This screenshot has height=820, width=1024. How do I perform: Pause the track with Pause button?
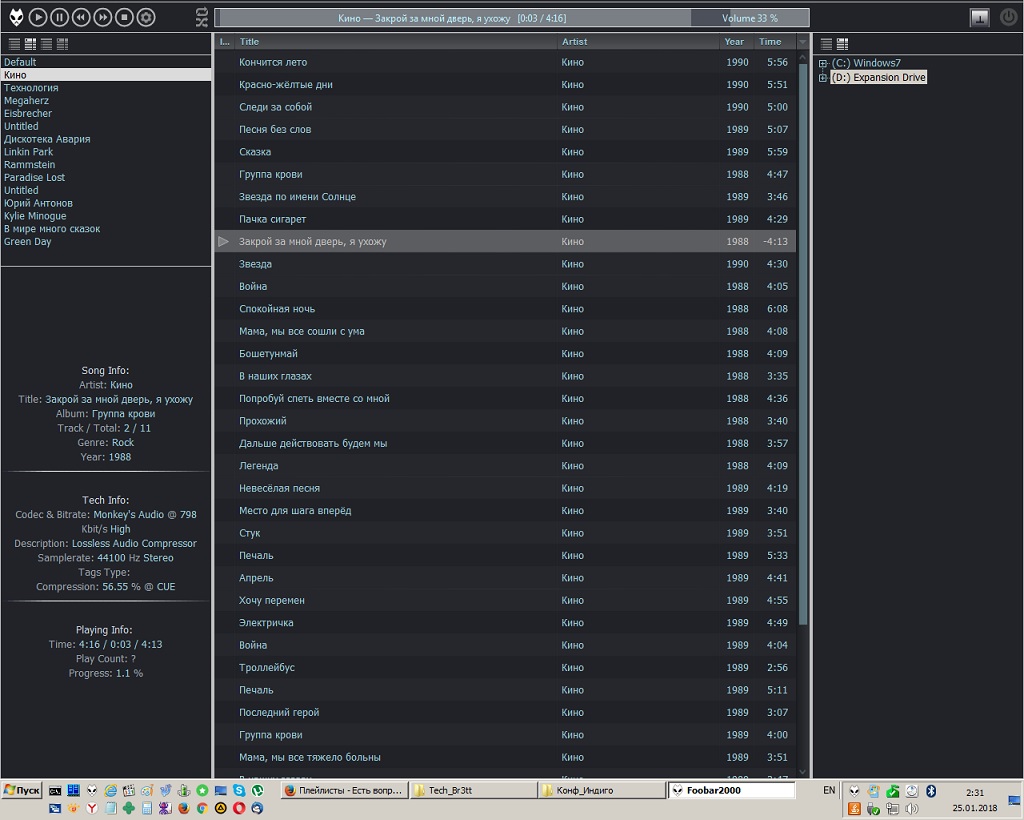click(59, 17)
